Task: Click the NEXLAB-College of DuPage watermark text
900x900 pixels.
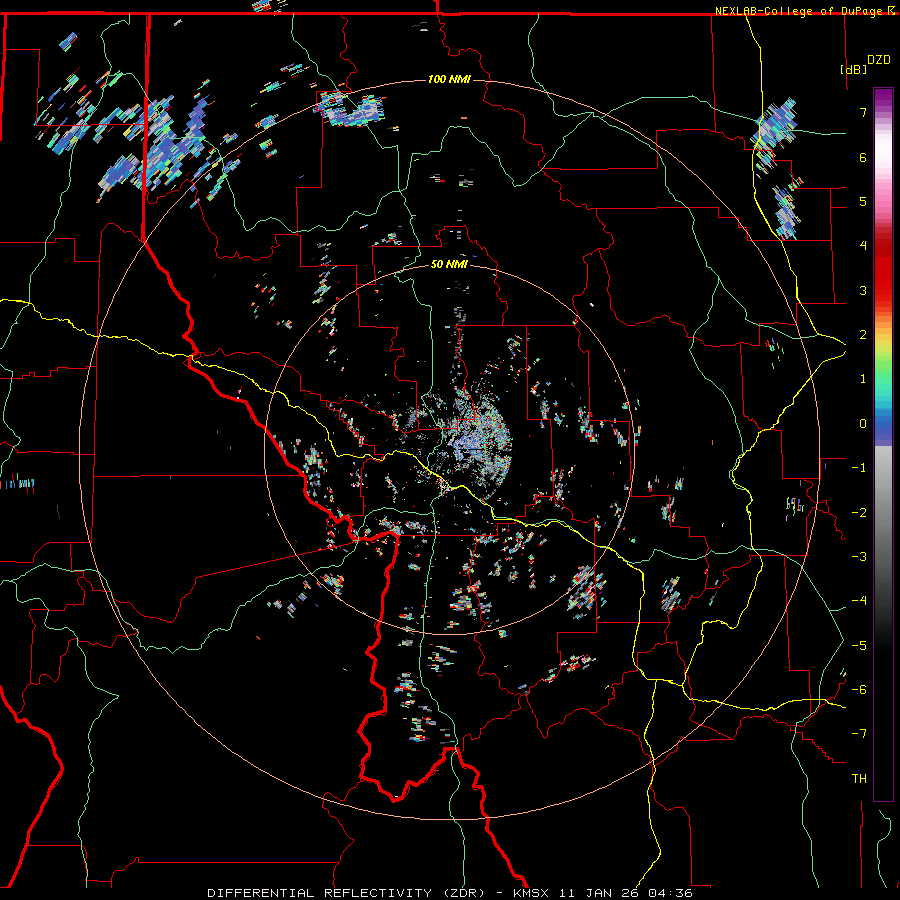Action: pyautogui.click(x=799, y=11)
